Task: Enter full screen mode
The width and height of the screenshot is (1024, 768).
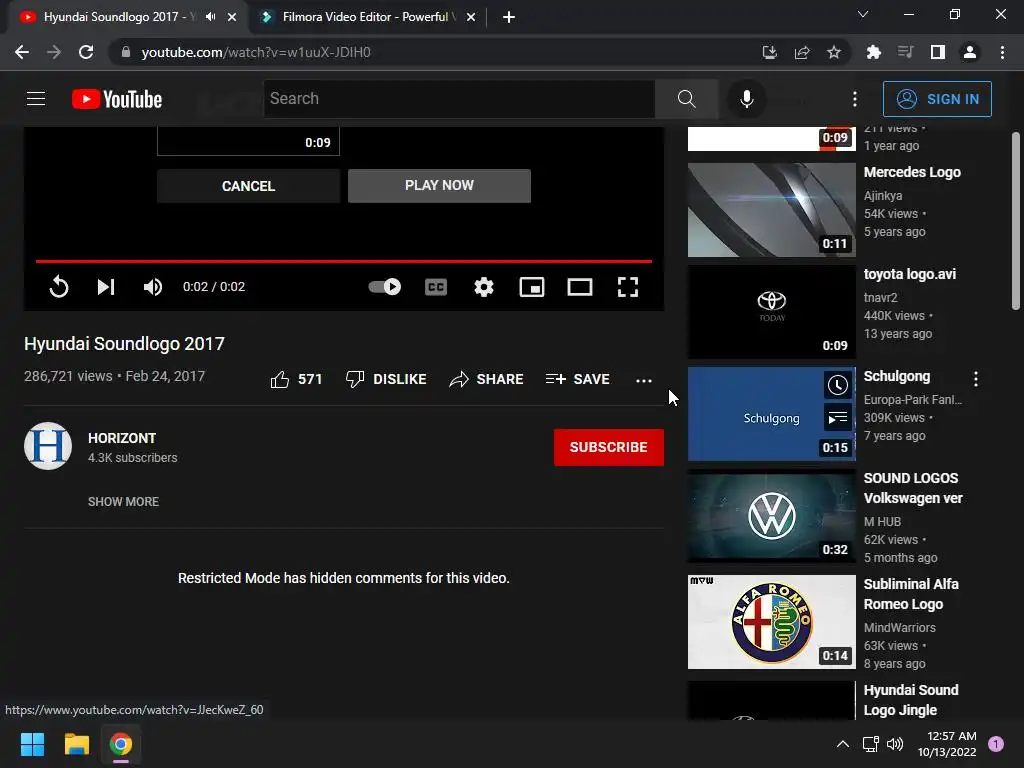Action: [x=628, y=287]
